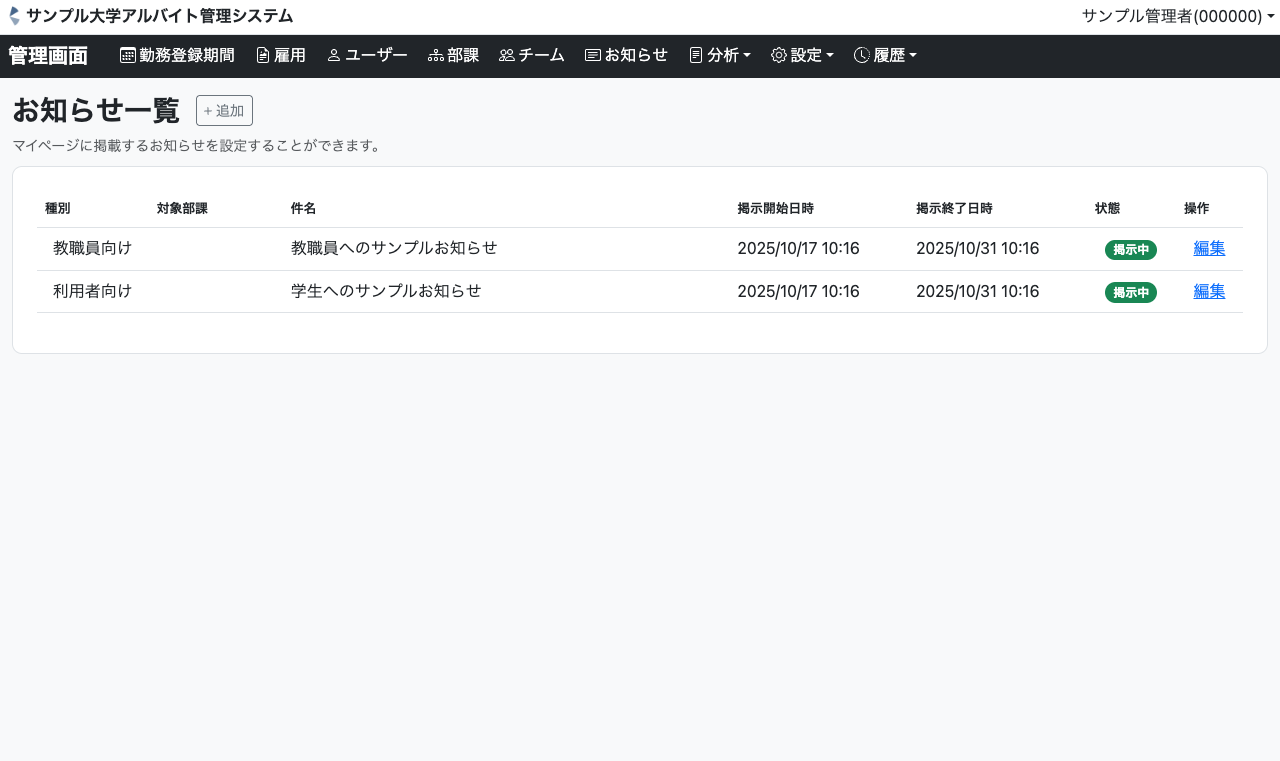Click the org-chart icon beside 部課
Screen dimensions: 1280x761
[x=436, y=56]
